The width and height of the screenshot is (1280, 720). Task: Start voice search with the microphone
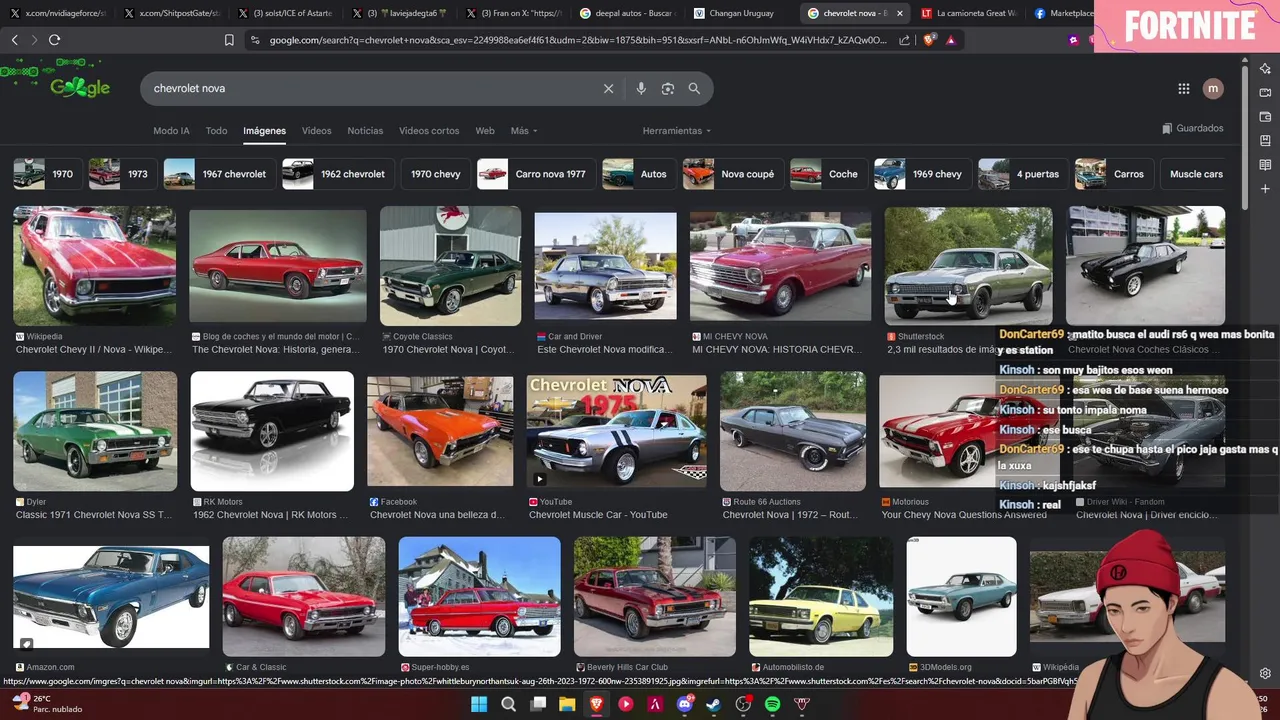(x=641, y=88)
